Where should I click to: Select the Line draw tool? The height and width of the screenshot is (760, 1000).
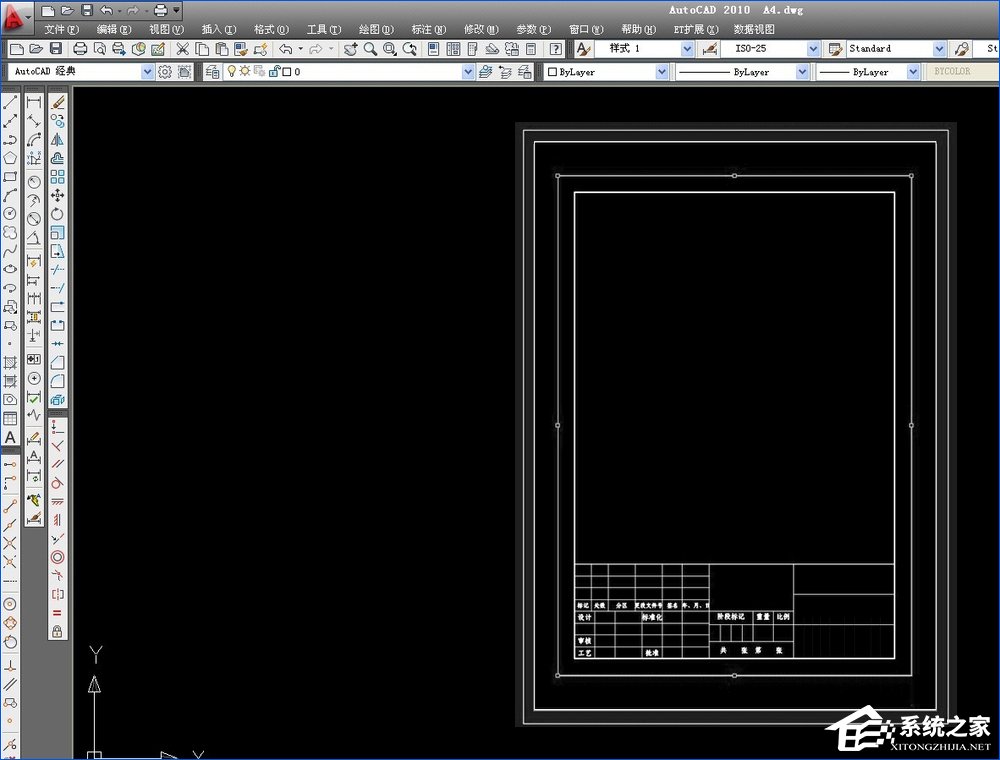coord(10,102)
